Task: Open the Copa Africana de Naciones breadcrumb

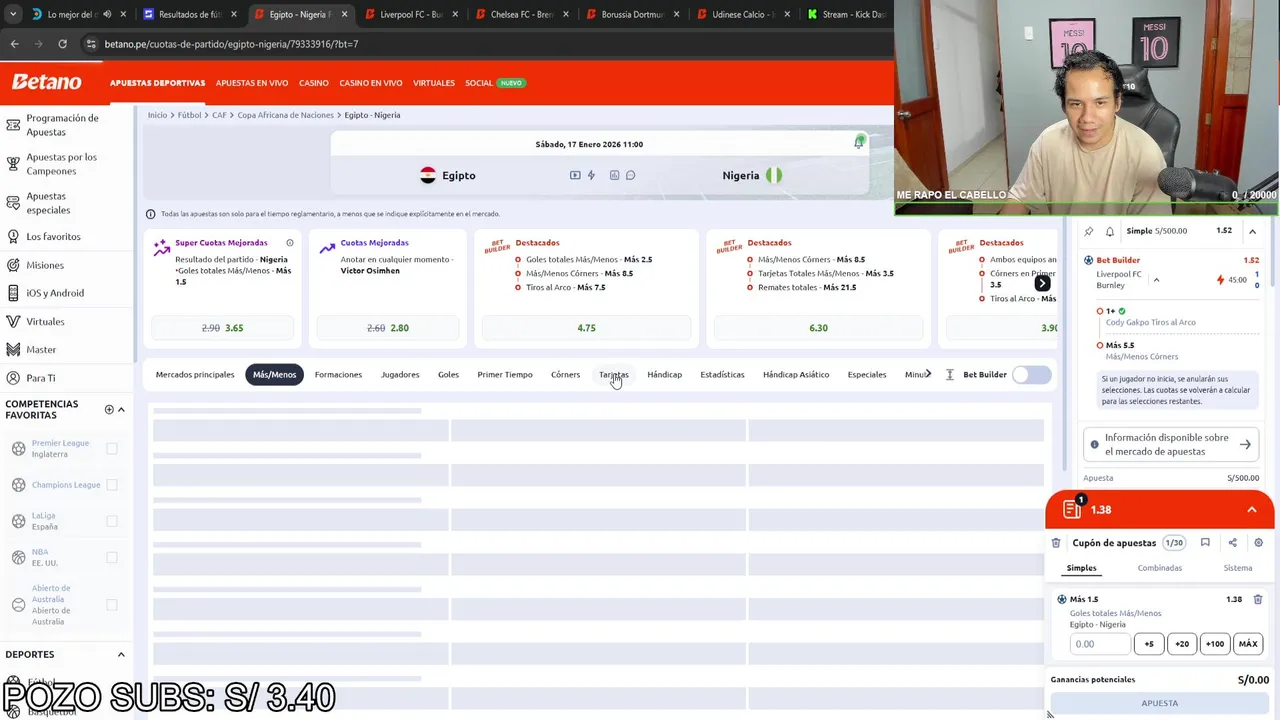Action: coord(285,115)
